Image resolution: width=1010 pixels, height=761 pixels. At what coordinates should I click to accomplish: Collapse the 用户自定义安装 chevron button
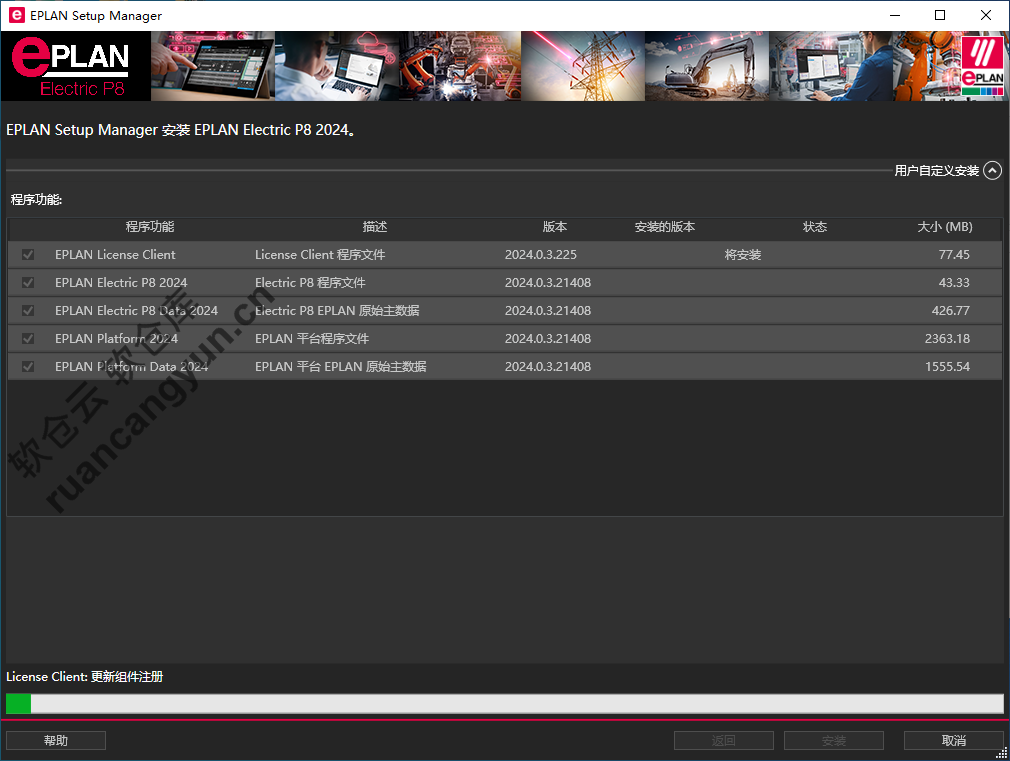(992, 171)
